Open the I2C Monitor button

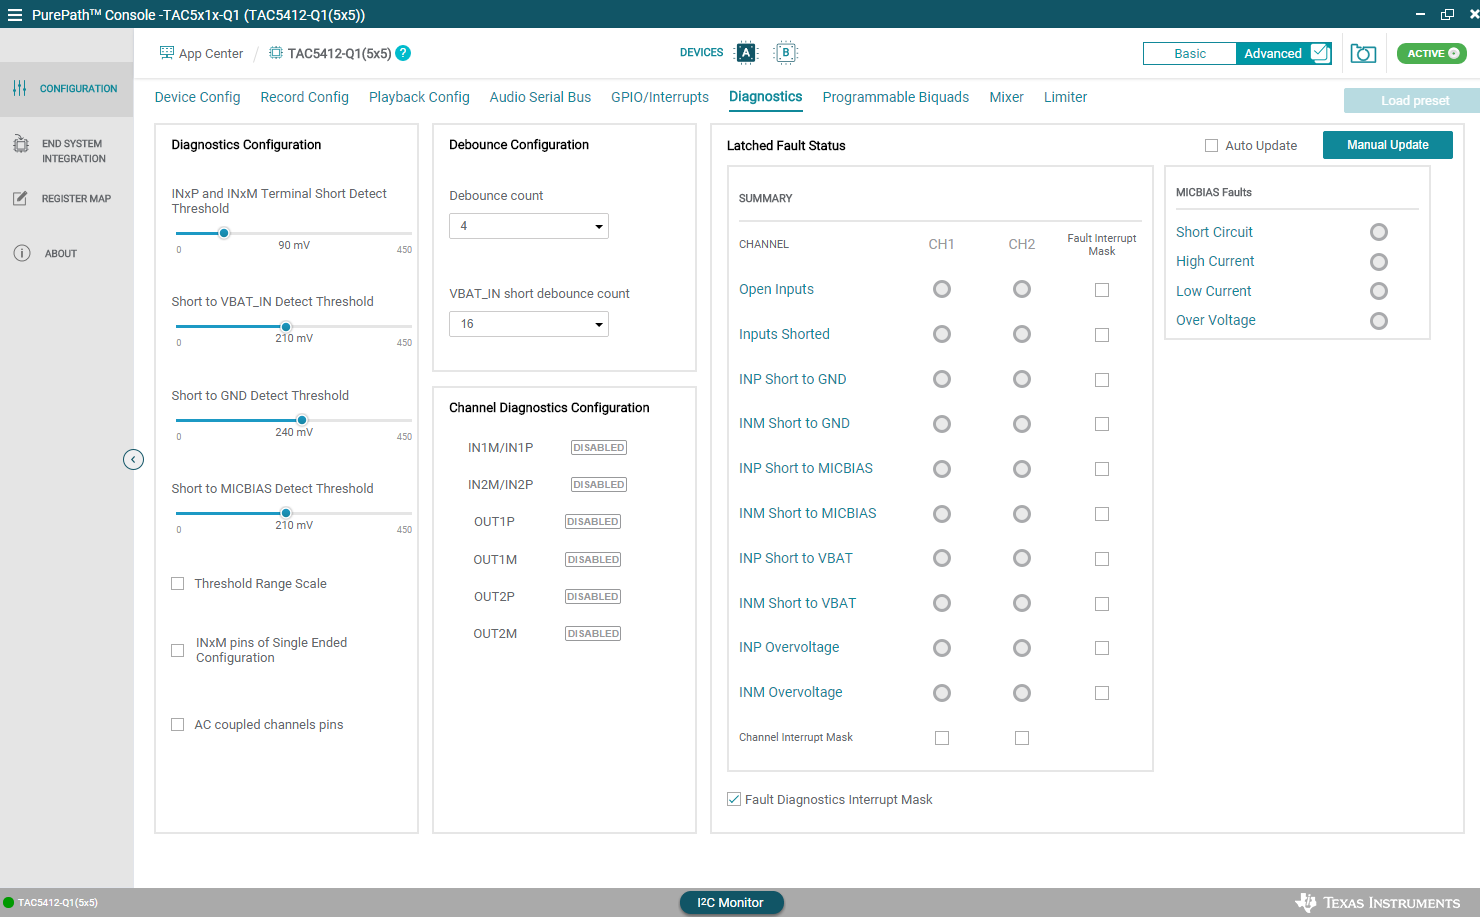pyautogui.click(x=731, y=902)
